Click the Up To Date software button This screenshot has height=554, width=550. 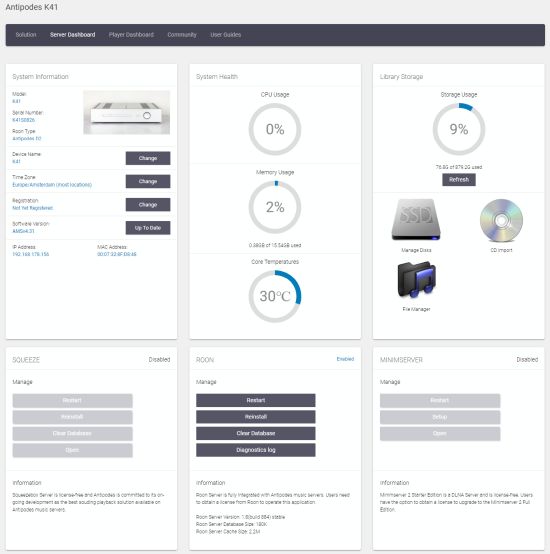click(x=148, y=228)
